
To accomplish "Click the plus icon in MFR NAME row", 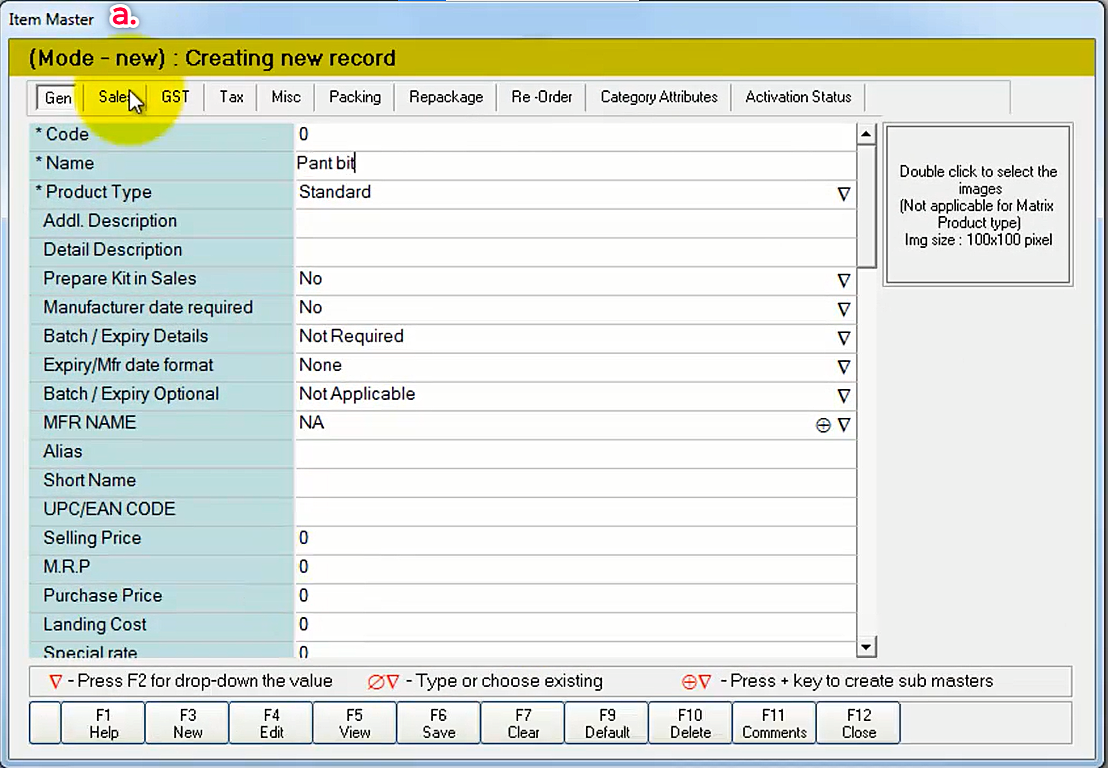I will pyautogui.click(x=823, y=425).
